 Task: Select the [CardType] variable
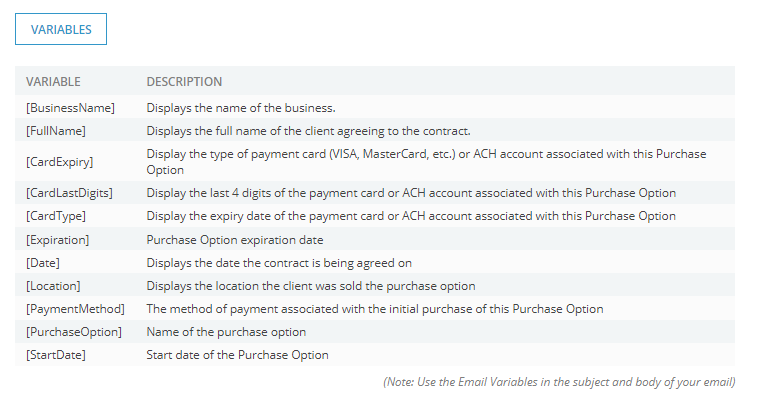(x=56, y=216)
